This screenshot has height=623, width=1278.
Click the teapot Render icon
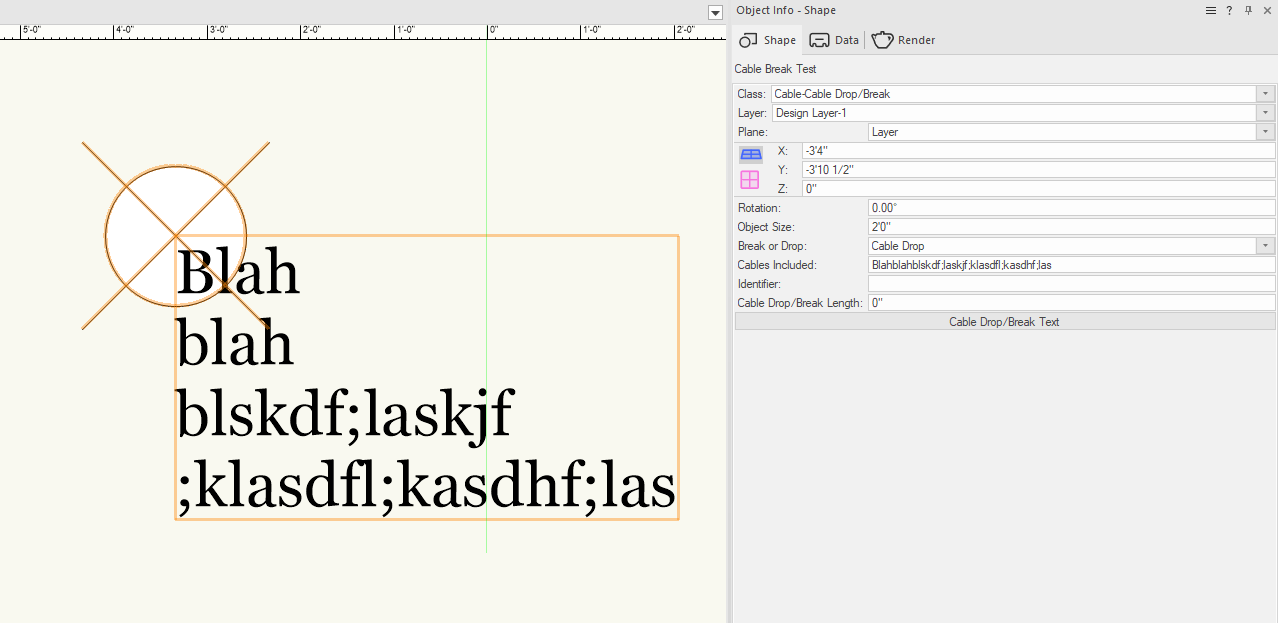pyautogui.click(x=883, y=40)
